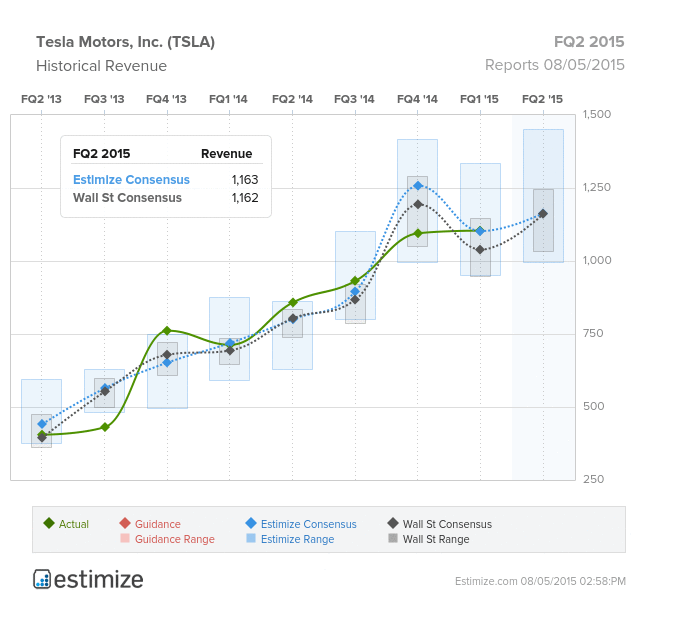
Task: Click Wall St Consensus label in tooltip
Action: click(127, 198)
